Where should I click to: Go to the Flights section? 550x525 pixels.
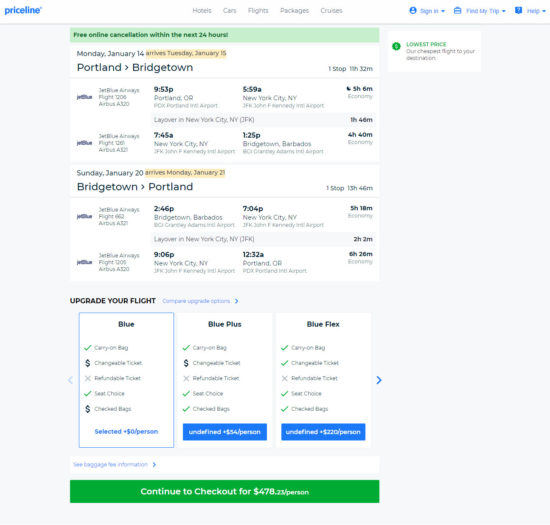click(258, 11)
